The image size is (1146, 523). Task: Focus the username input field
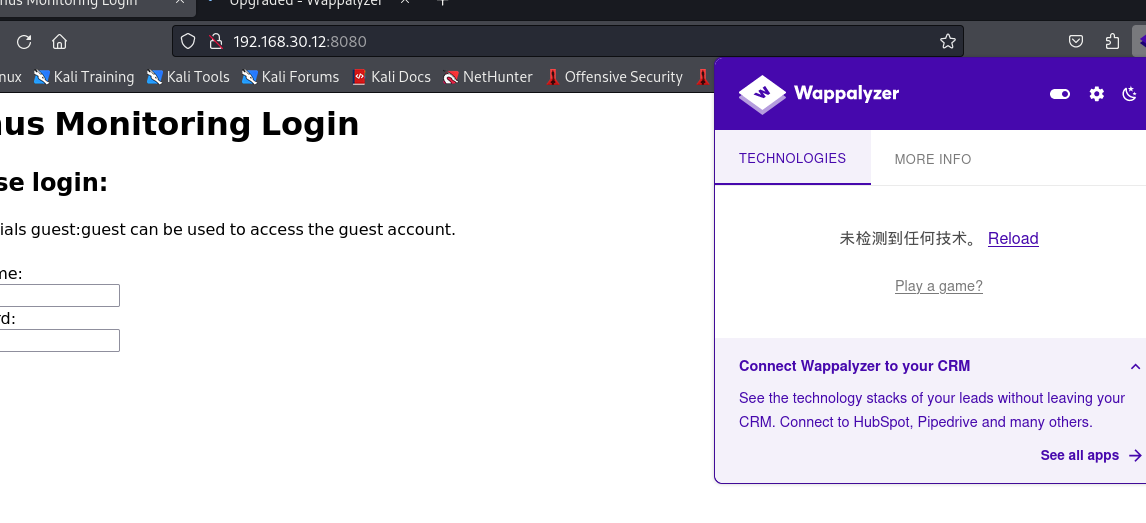point(59,295)
